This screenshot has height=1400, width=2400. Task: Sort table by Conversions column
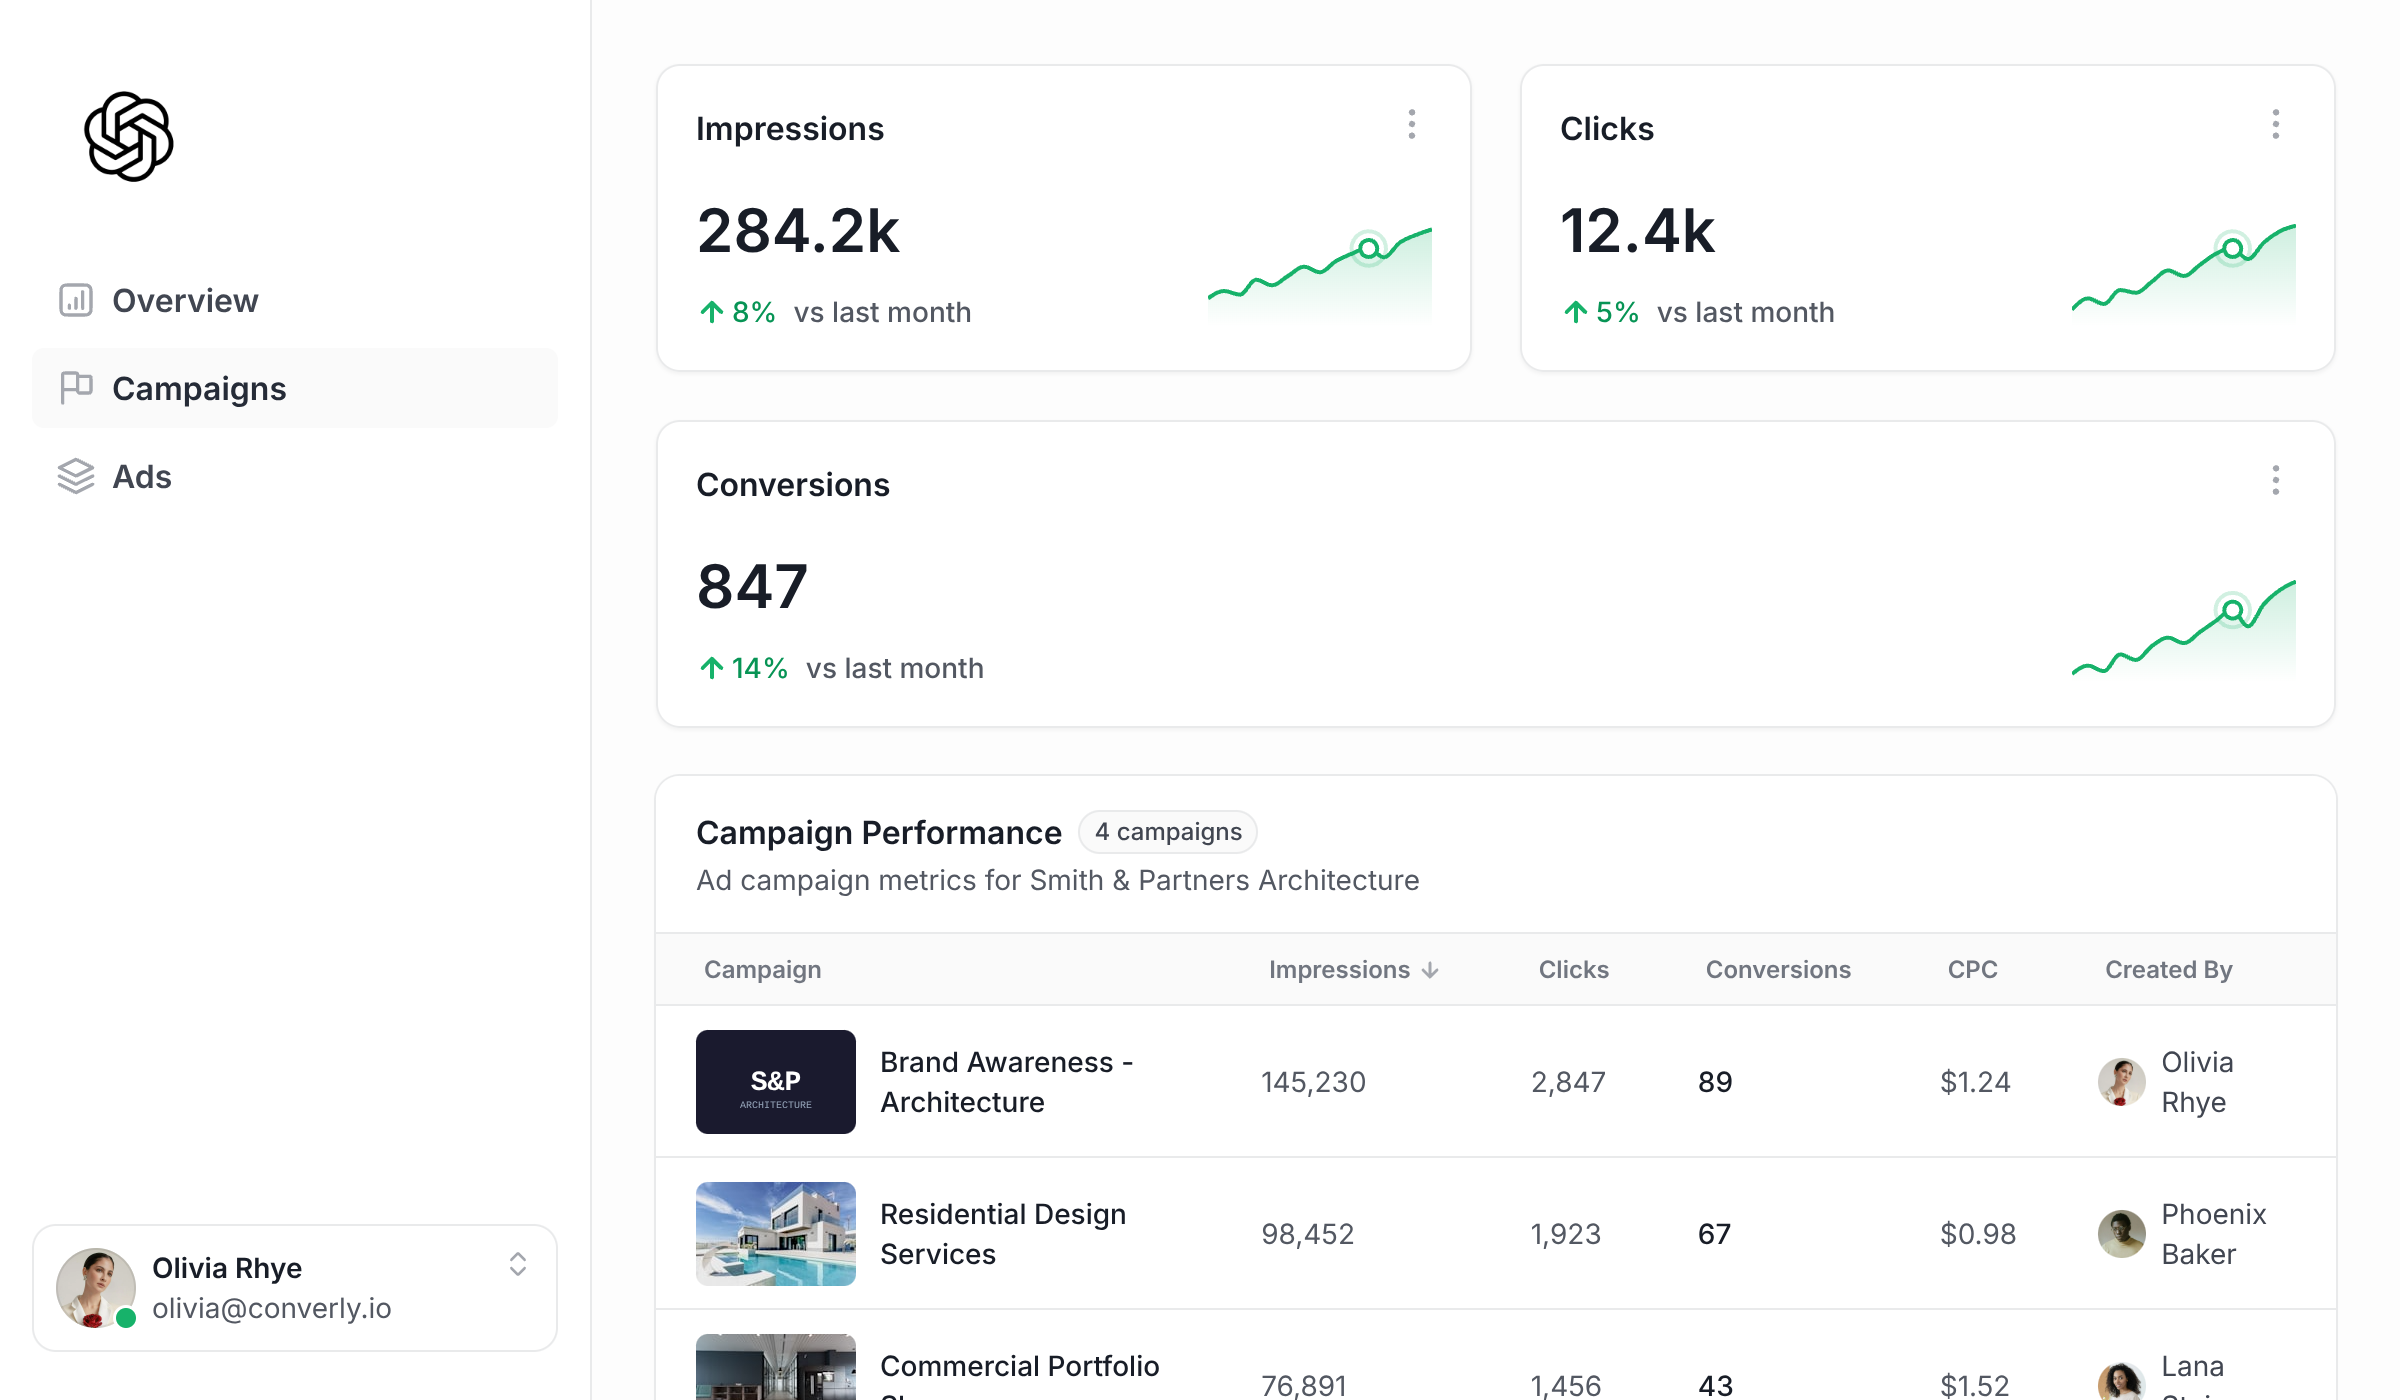coord(1778,969)
